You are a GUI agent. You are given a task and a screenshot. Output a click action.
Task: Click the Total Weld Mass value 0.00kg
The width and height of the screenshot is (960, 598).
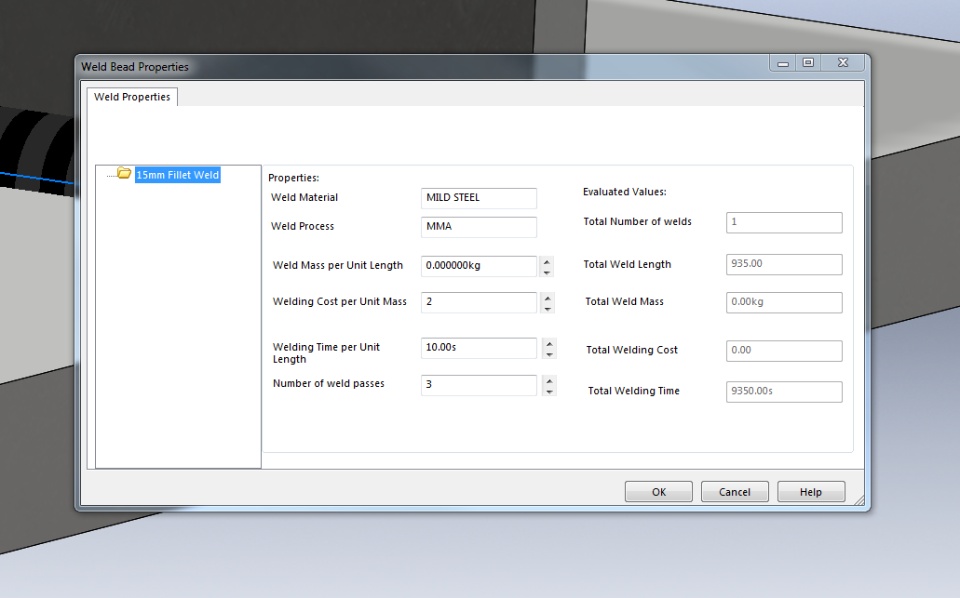(784, 302)
